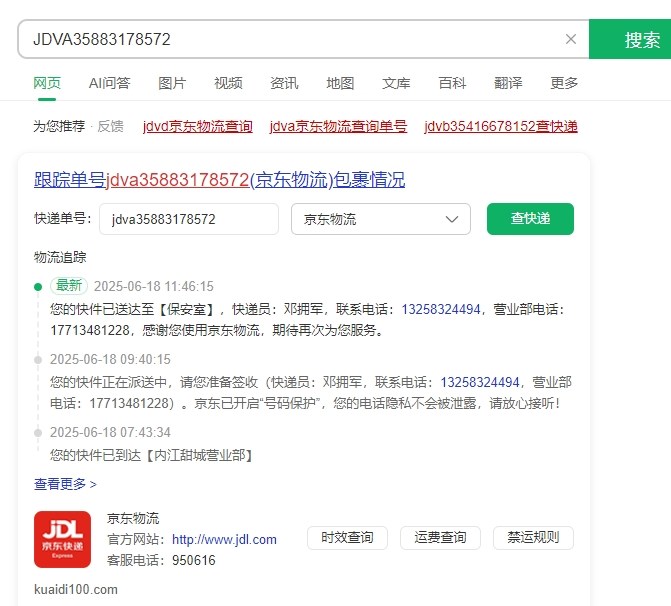Click the 运费查询 button
Screen dimensions: 671x606
click(x=440, y=538)
